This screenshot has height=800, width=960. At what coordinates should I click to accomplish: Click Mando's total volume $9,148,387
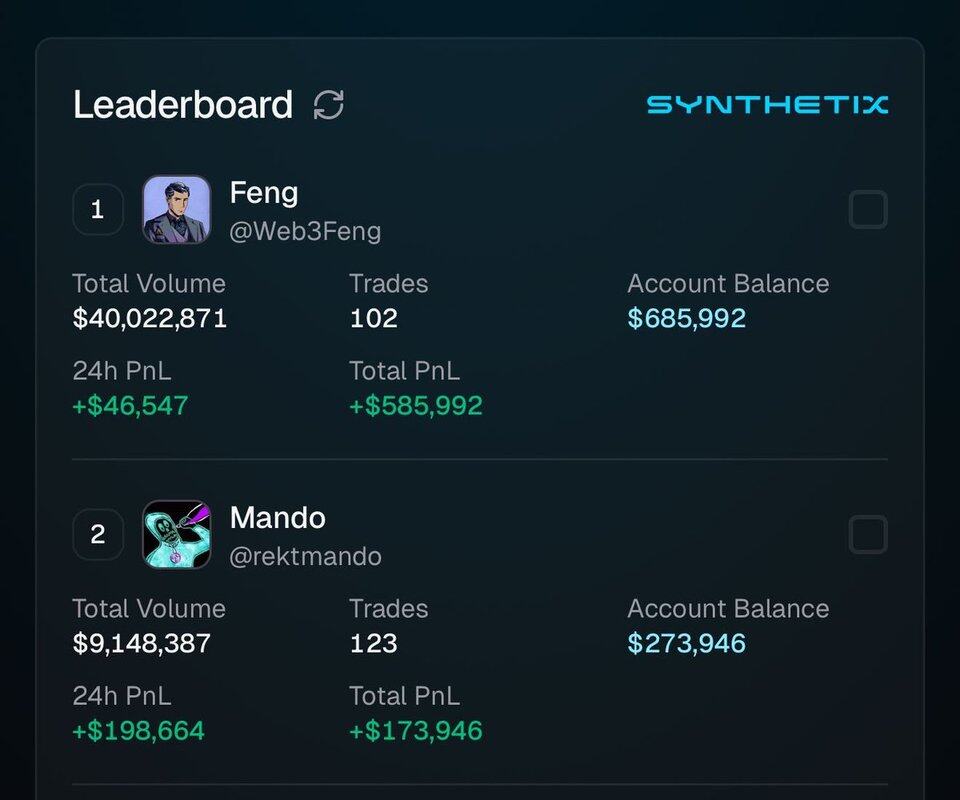pyautogui.click(x=142, y=643)
